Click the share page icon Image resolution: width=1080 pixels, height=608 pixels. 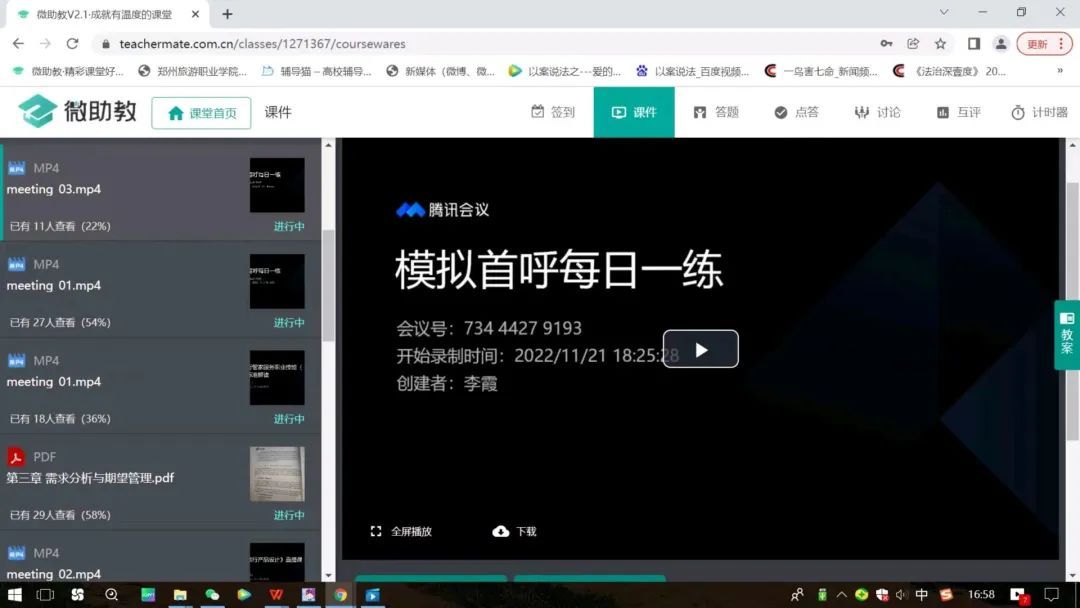point(913,43)
